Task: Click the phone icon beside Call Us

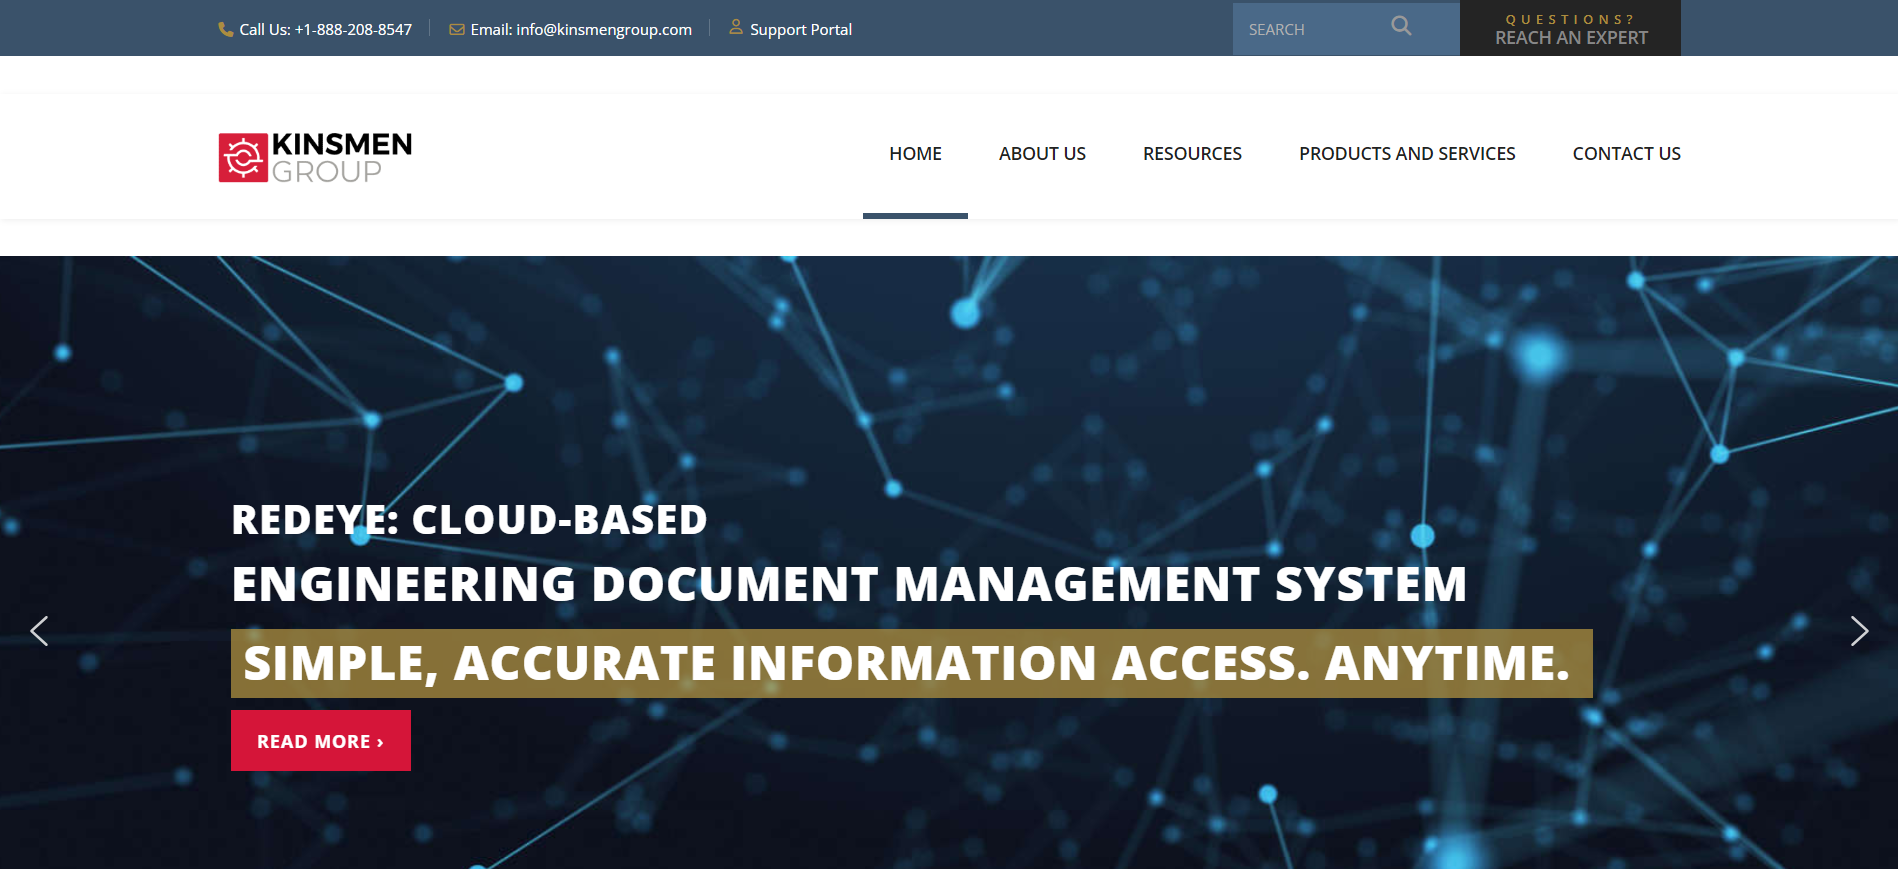Action: click(x=225, y=30)
